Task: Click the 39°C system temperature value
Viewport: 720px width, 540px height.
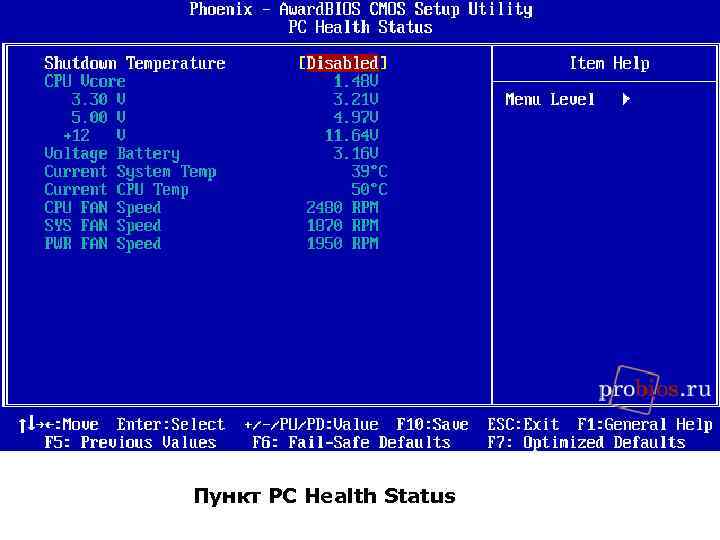Action: click(370, 171)
